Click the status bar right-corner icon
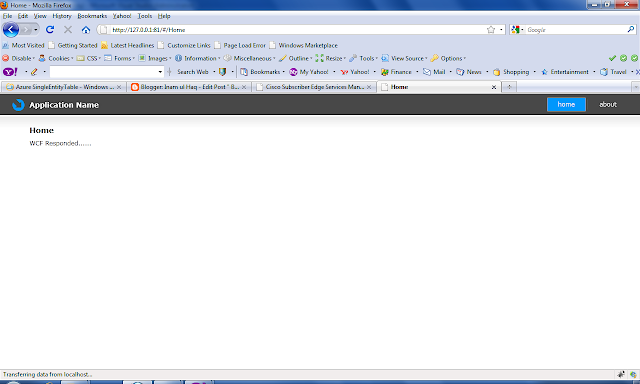This screenshot has width=640, height=384. [633, 374]
